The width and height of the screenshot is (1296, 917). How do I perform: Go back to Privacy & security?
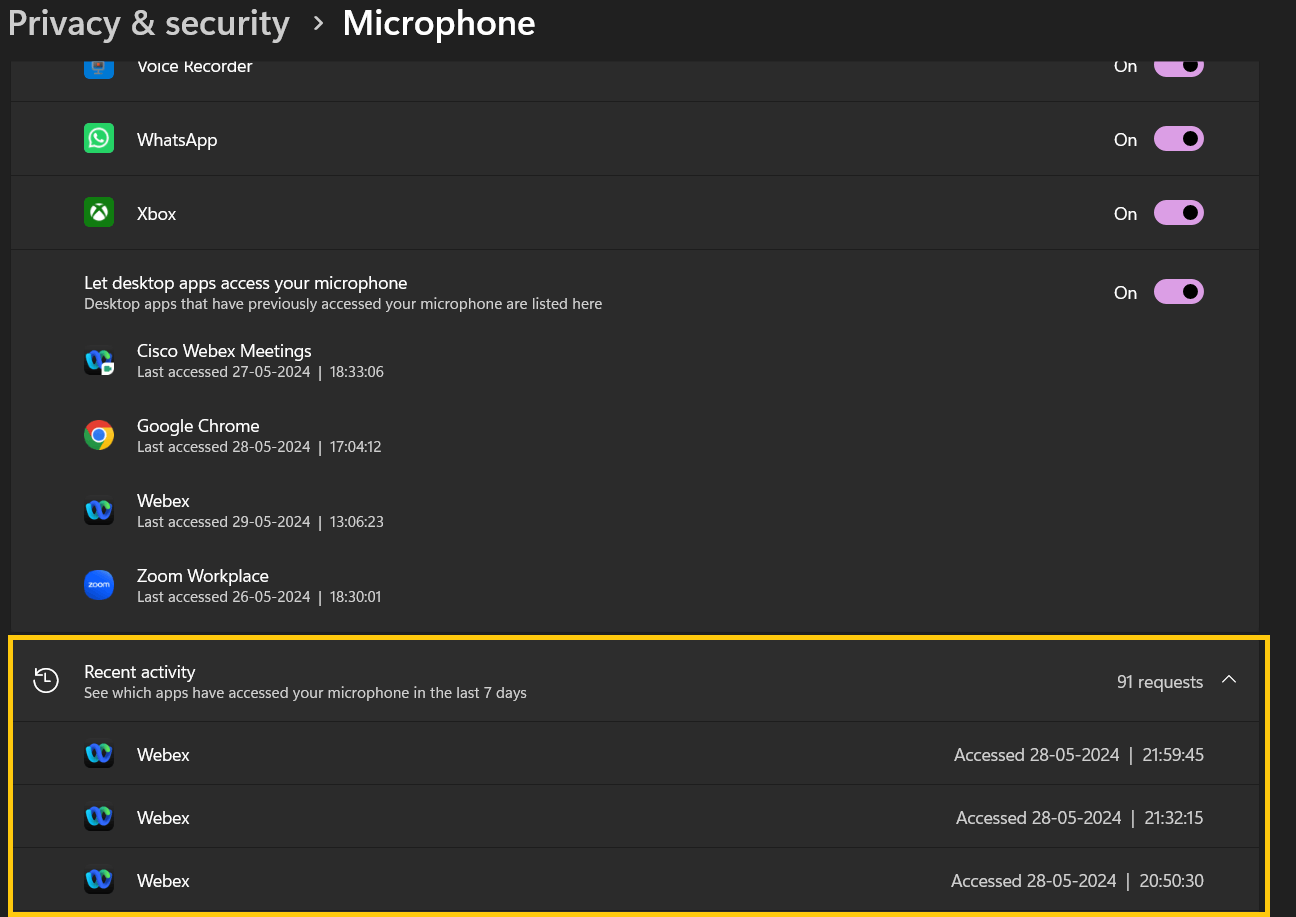pos(149,23)
